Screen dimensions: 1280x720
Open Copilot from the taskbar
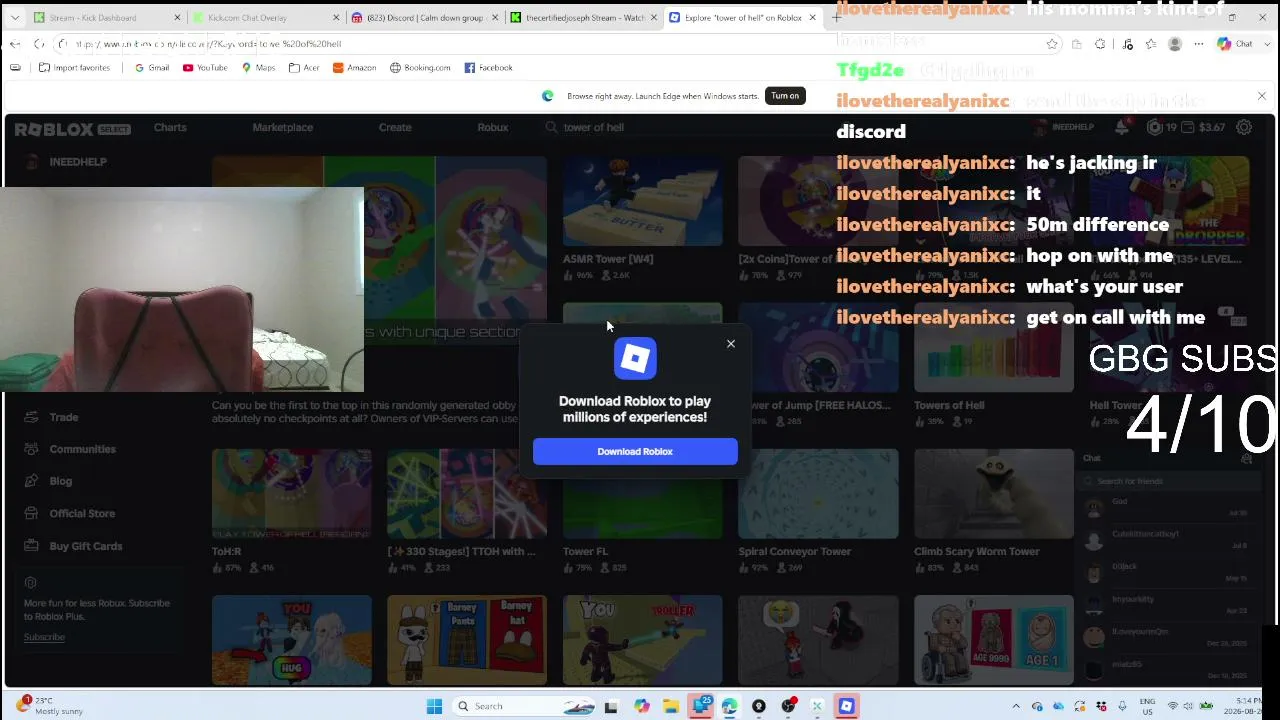(641, 706)
